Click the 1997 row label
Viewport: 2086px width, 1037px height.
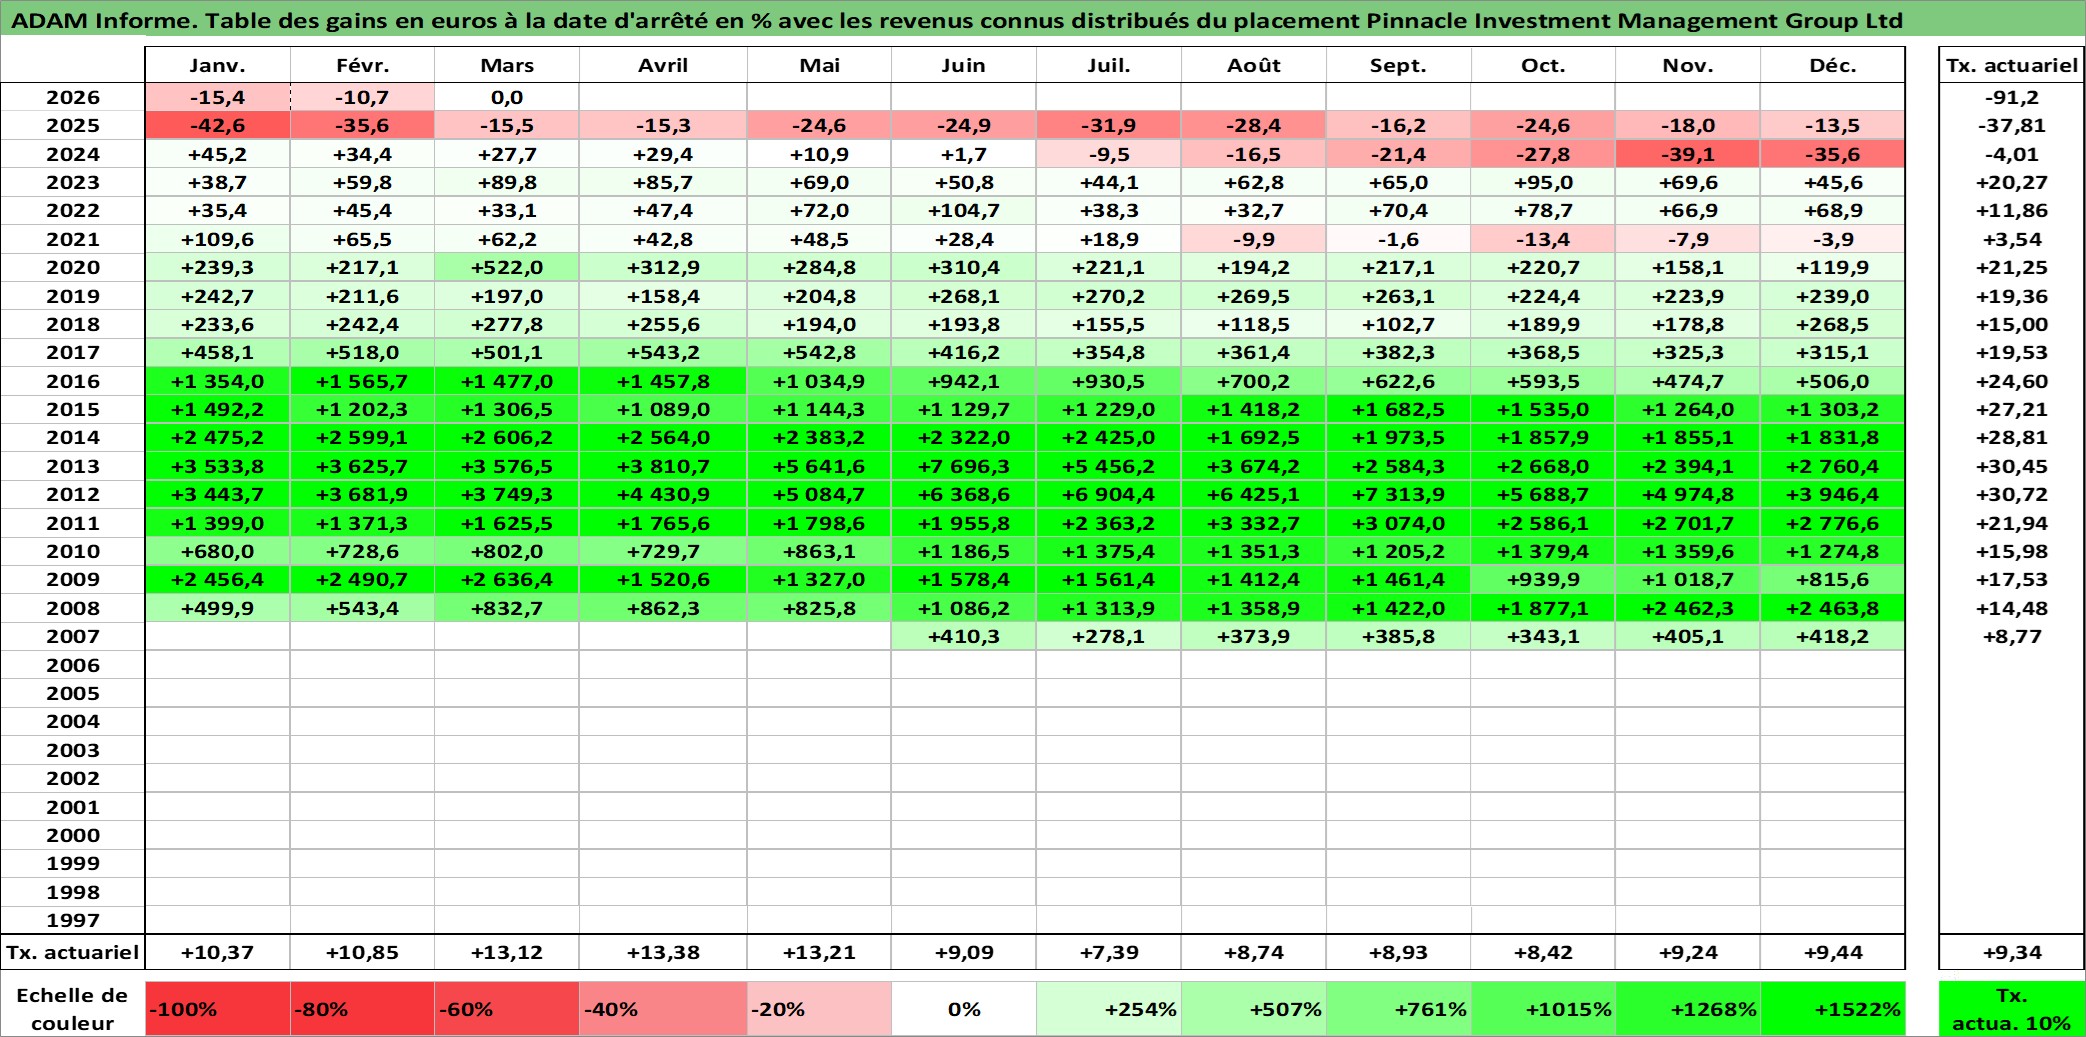(73, 920)
